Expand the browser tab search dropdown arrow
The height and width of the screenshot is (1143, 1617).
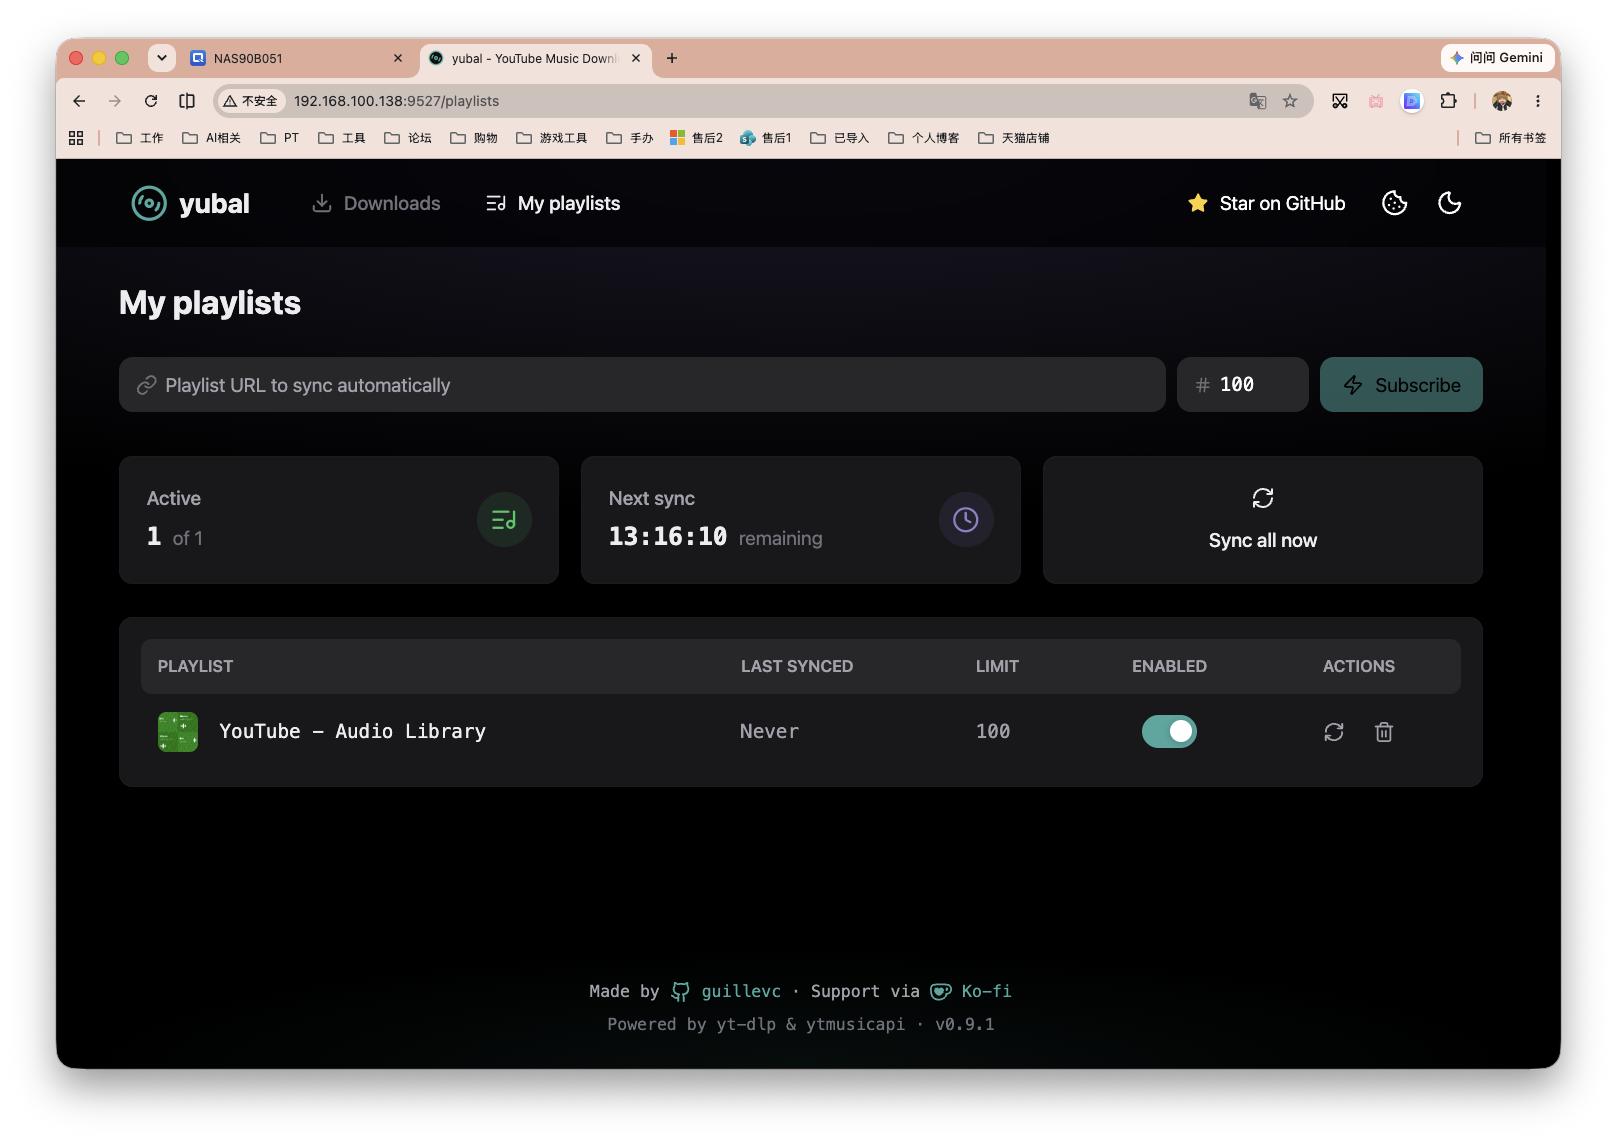pos(162,58)
